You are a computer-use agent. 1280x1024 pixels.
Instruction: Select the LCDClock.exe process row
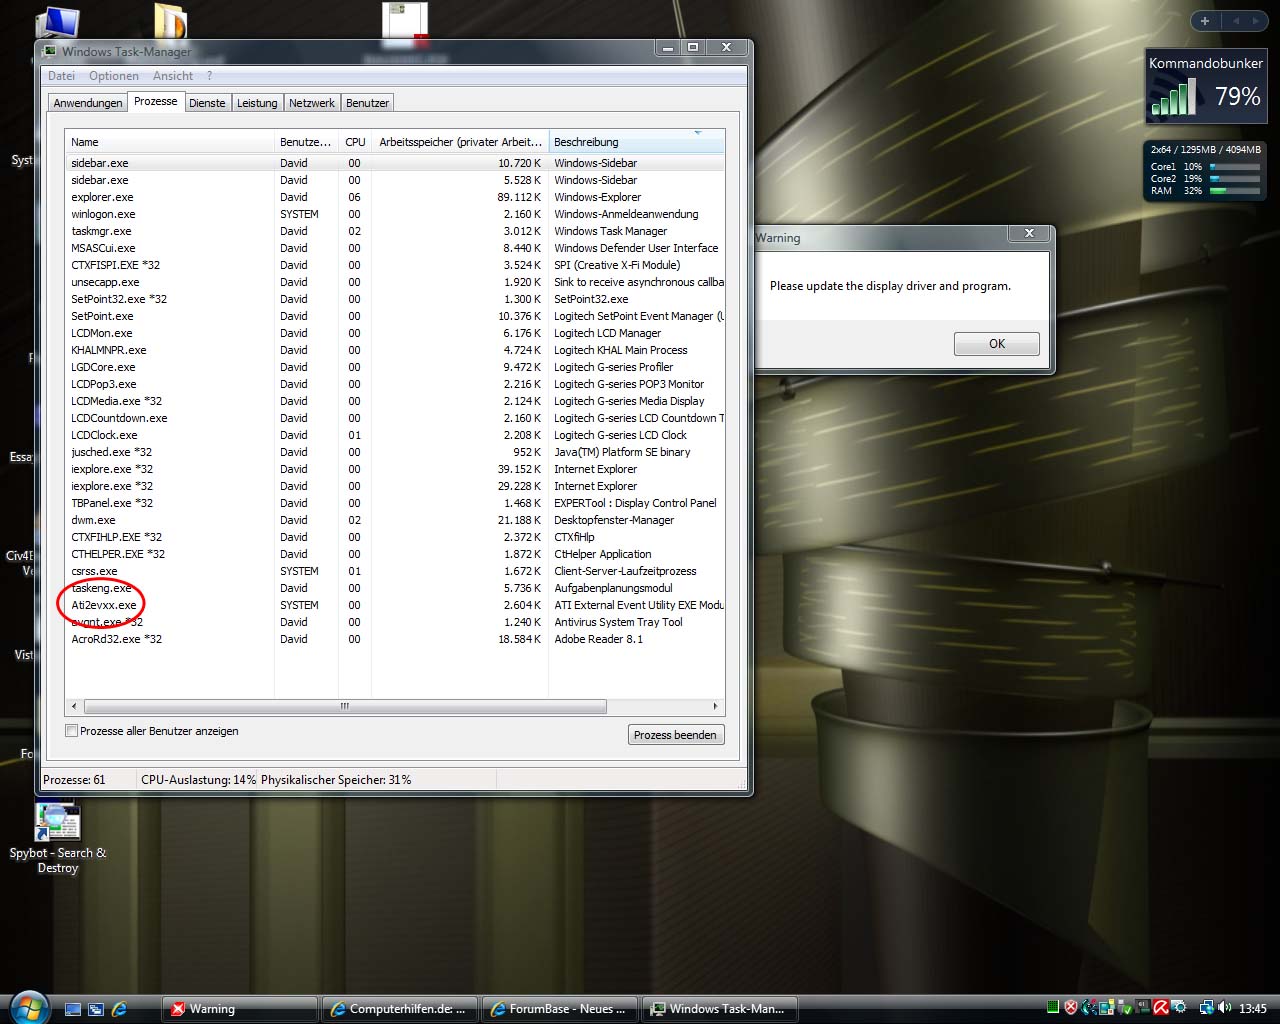pyautogui.click(x=395, y=435)
